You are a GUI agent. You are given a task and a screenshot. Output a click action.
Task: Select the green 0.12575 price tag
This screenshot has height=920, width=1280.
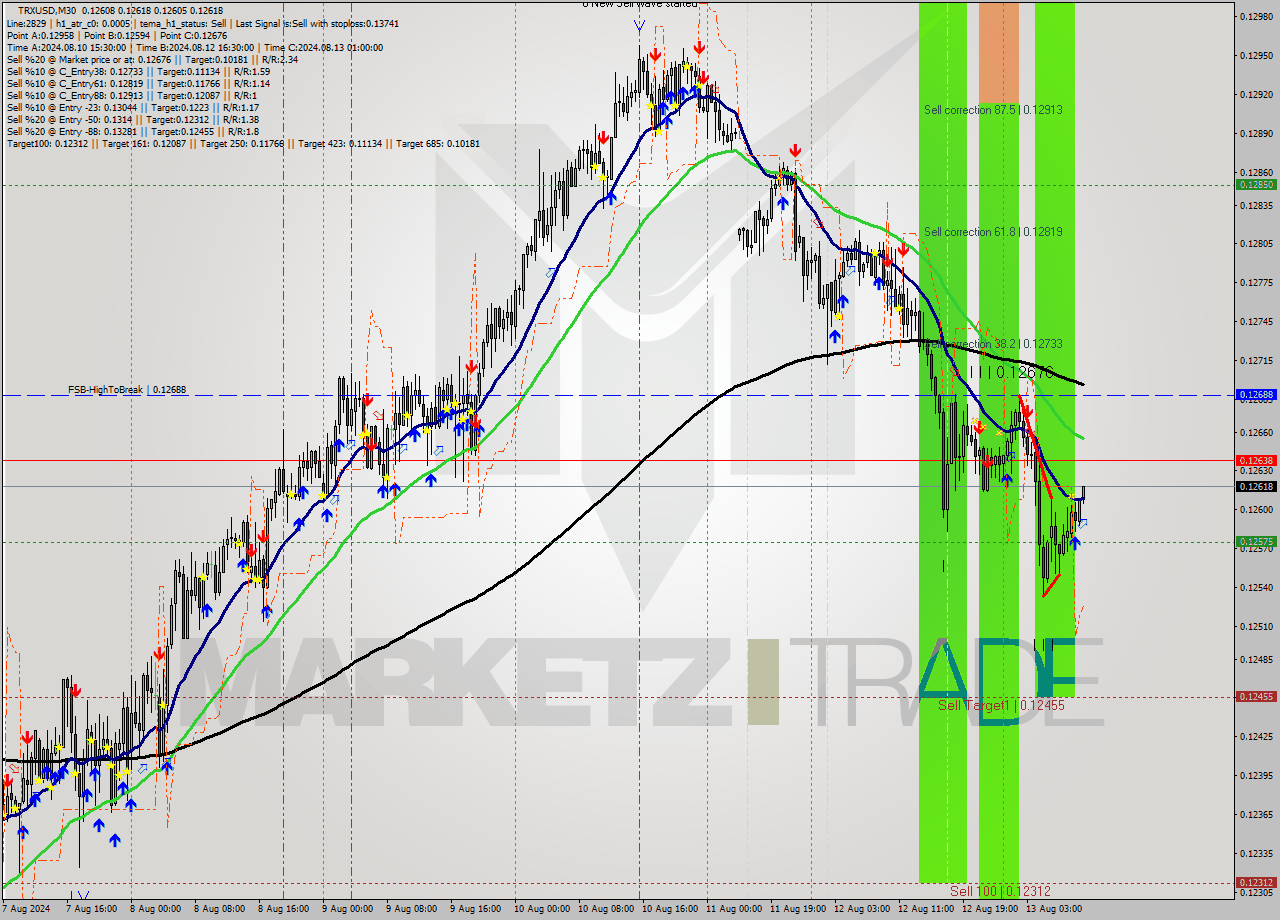(1257, 542)
